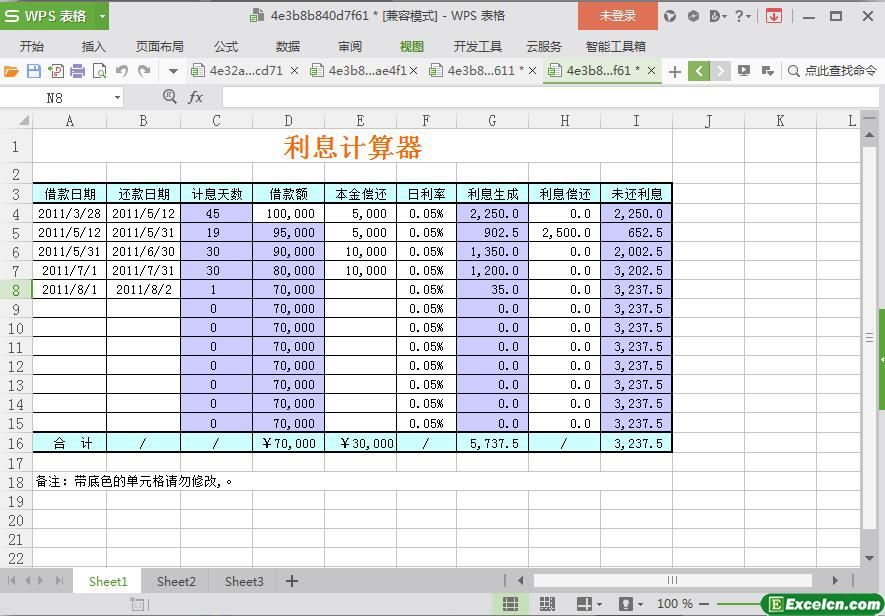
Task: Click the horizontal scrollbar thumb
Action: point(672,580)
